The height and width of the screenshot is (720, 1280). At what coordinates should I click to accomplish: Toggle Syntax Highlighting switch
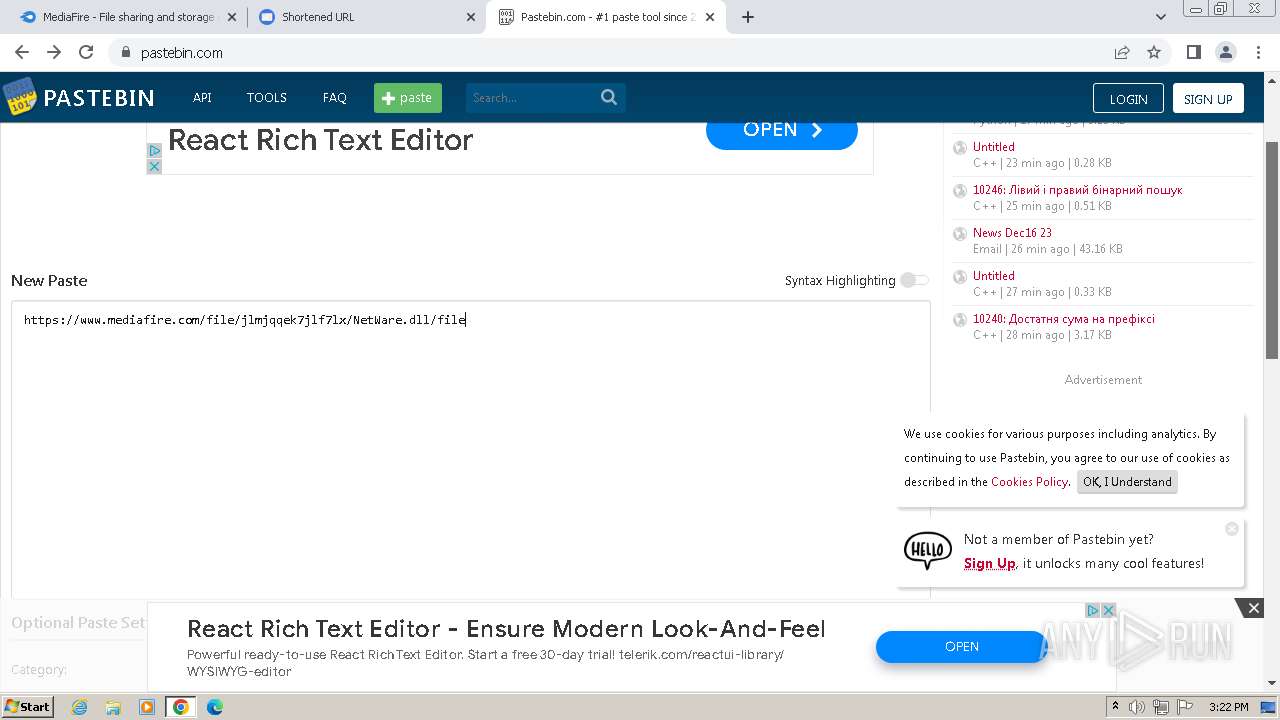click(x=914, y=280)
